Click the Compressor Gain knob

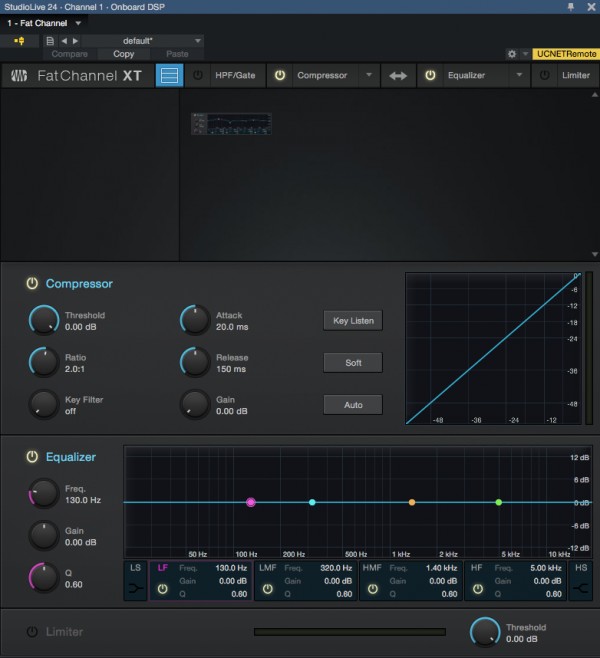(195, 405)
